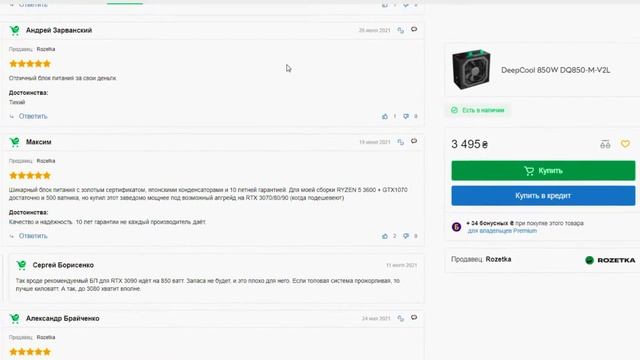640x360 pixels.
Task: Click the price 3 495 ₴
Action: tap(469, 144)
